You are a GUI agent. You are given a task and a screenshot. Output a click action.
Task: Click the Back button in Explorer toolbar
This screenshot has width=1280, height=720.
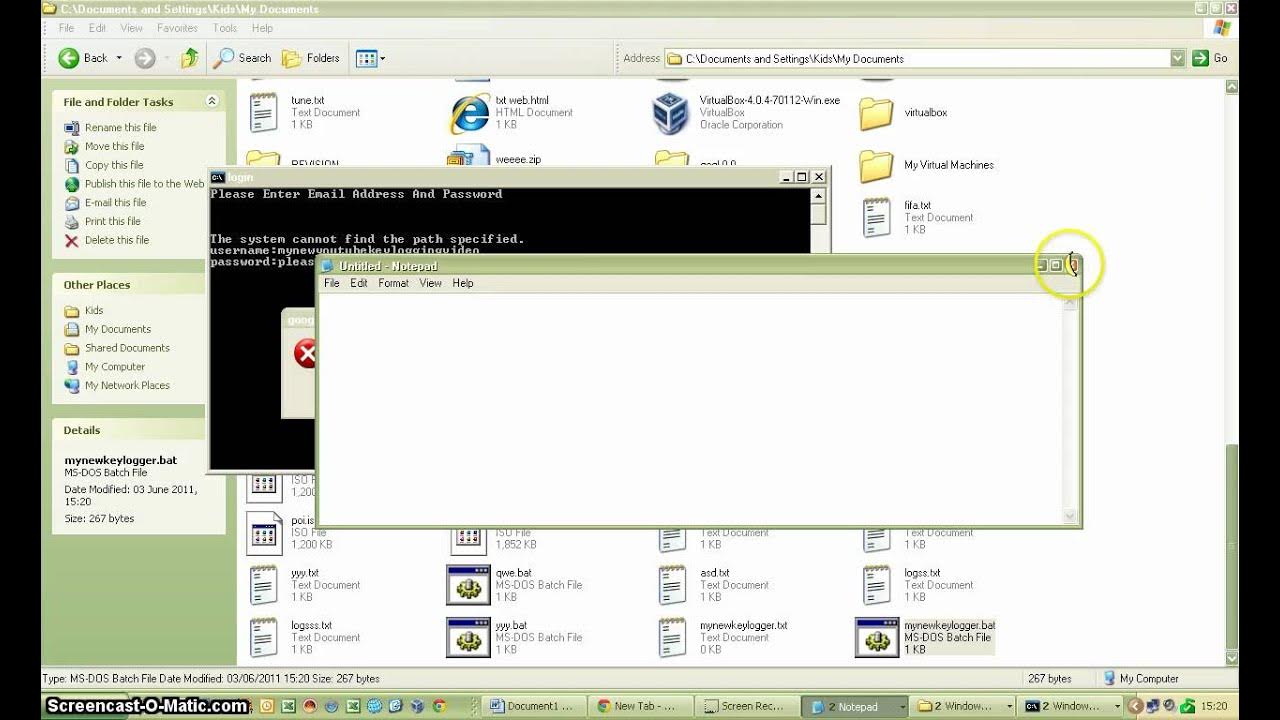[x=83, y=58]
